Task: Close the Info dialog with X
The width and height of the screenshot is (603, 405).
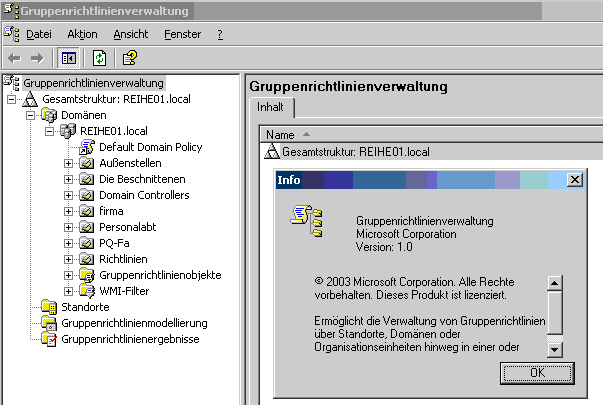Action: (x=575, y=180)
